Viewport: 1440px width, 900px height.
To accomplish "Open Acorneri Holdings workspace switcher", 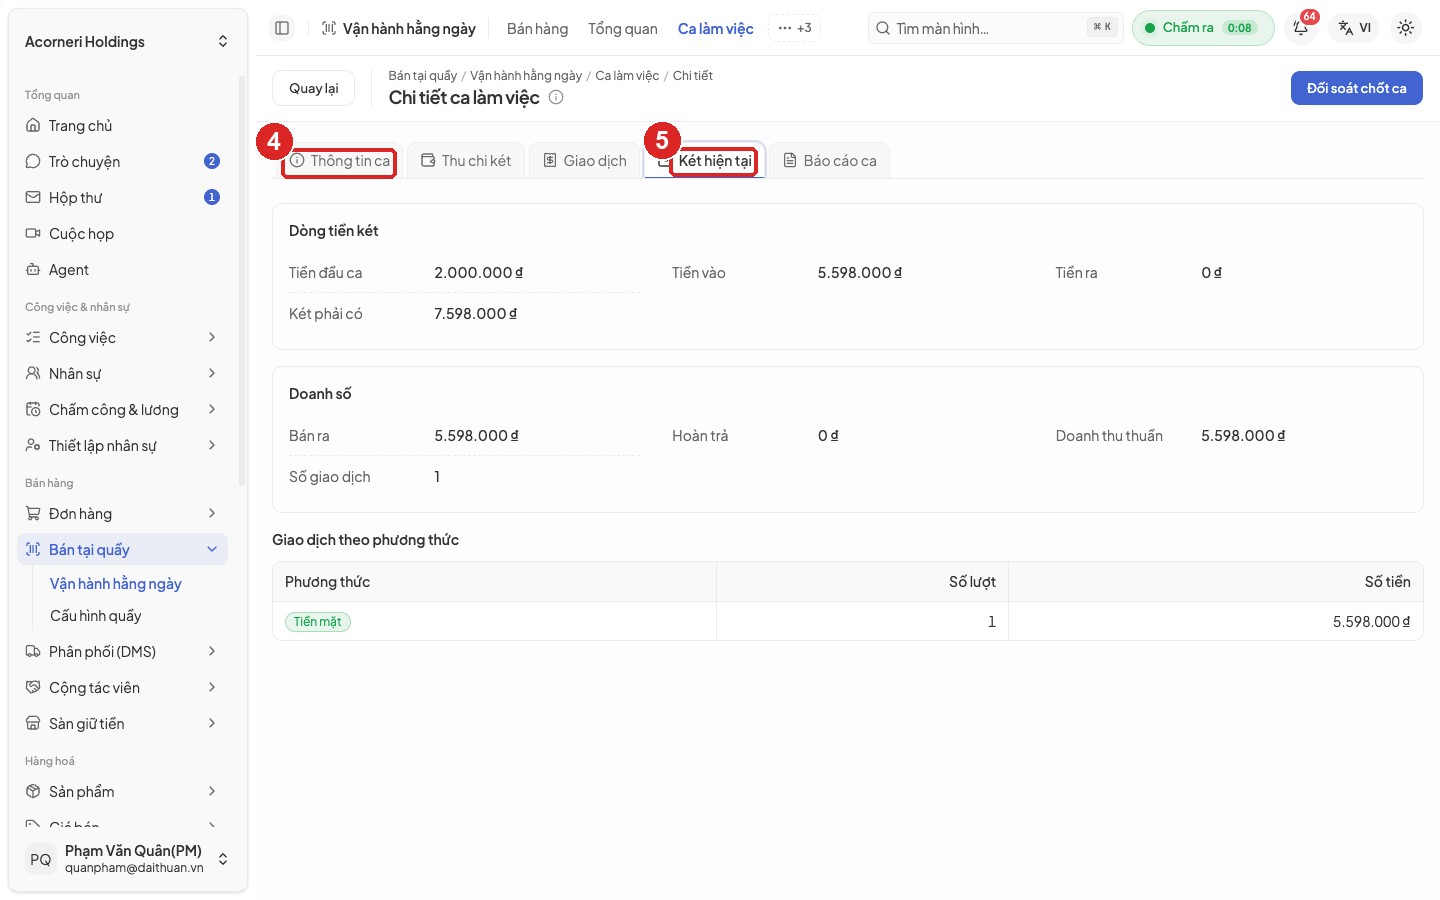I will (x=127, y=42).
